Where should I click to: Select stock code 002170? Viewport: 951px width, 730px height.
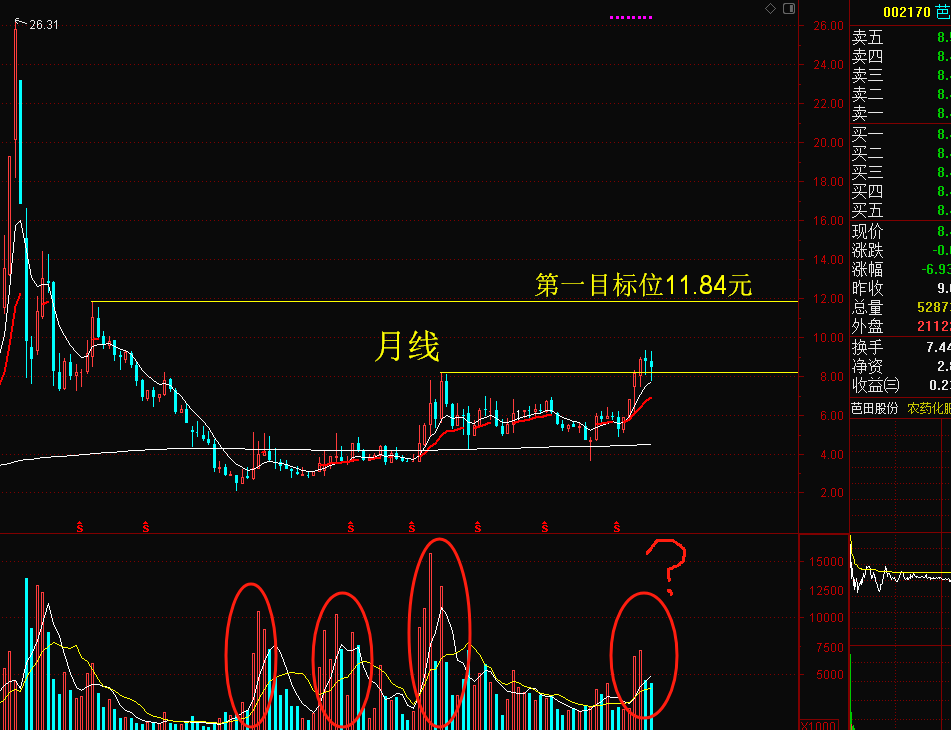pyautogui.click(x=907, y=12)
